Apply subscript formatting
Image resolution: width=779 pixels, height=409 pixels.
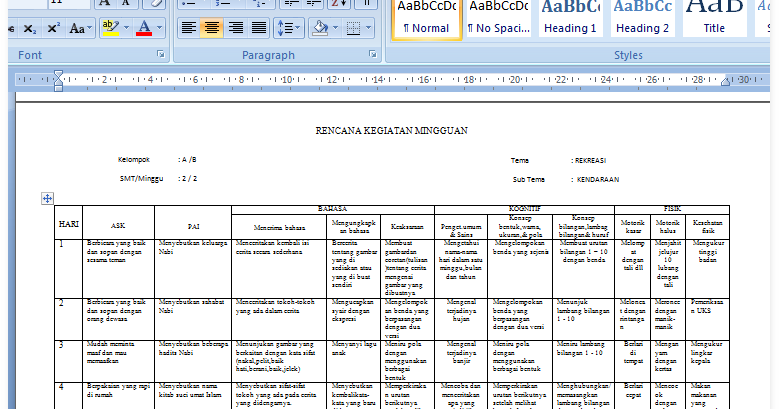click(30, 29)
